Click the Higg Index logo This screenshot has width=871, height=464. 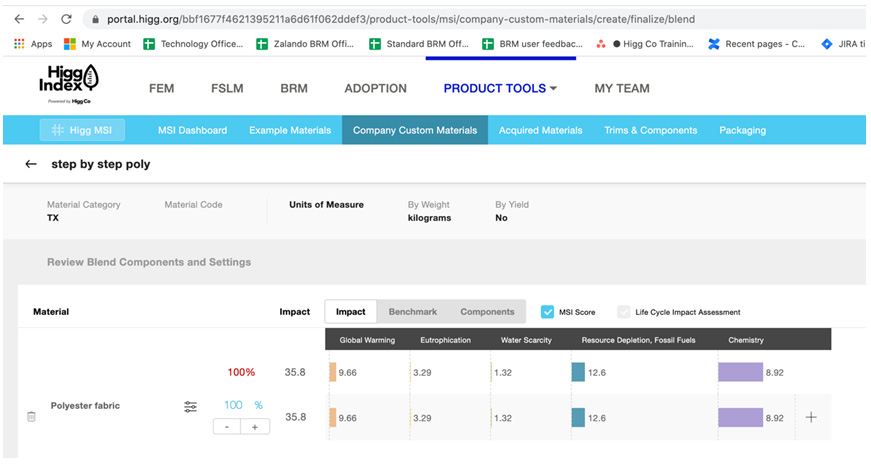pos(69,83)
